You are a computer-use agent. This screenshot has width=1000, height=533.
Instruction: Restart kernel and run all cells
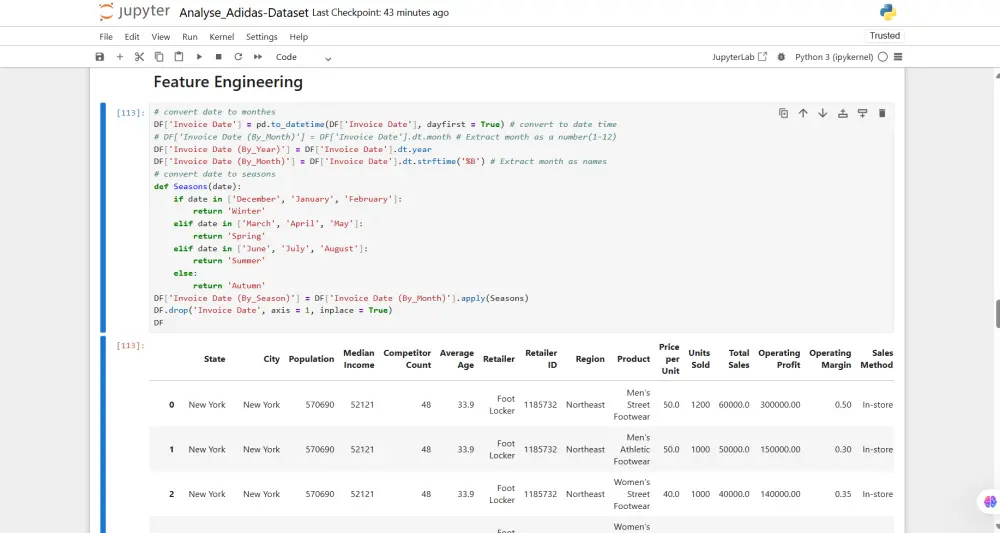coord(258,57)
